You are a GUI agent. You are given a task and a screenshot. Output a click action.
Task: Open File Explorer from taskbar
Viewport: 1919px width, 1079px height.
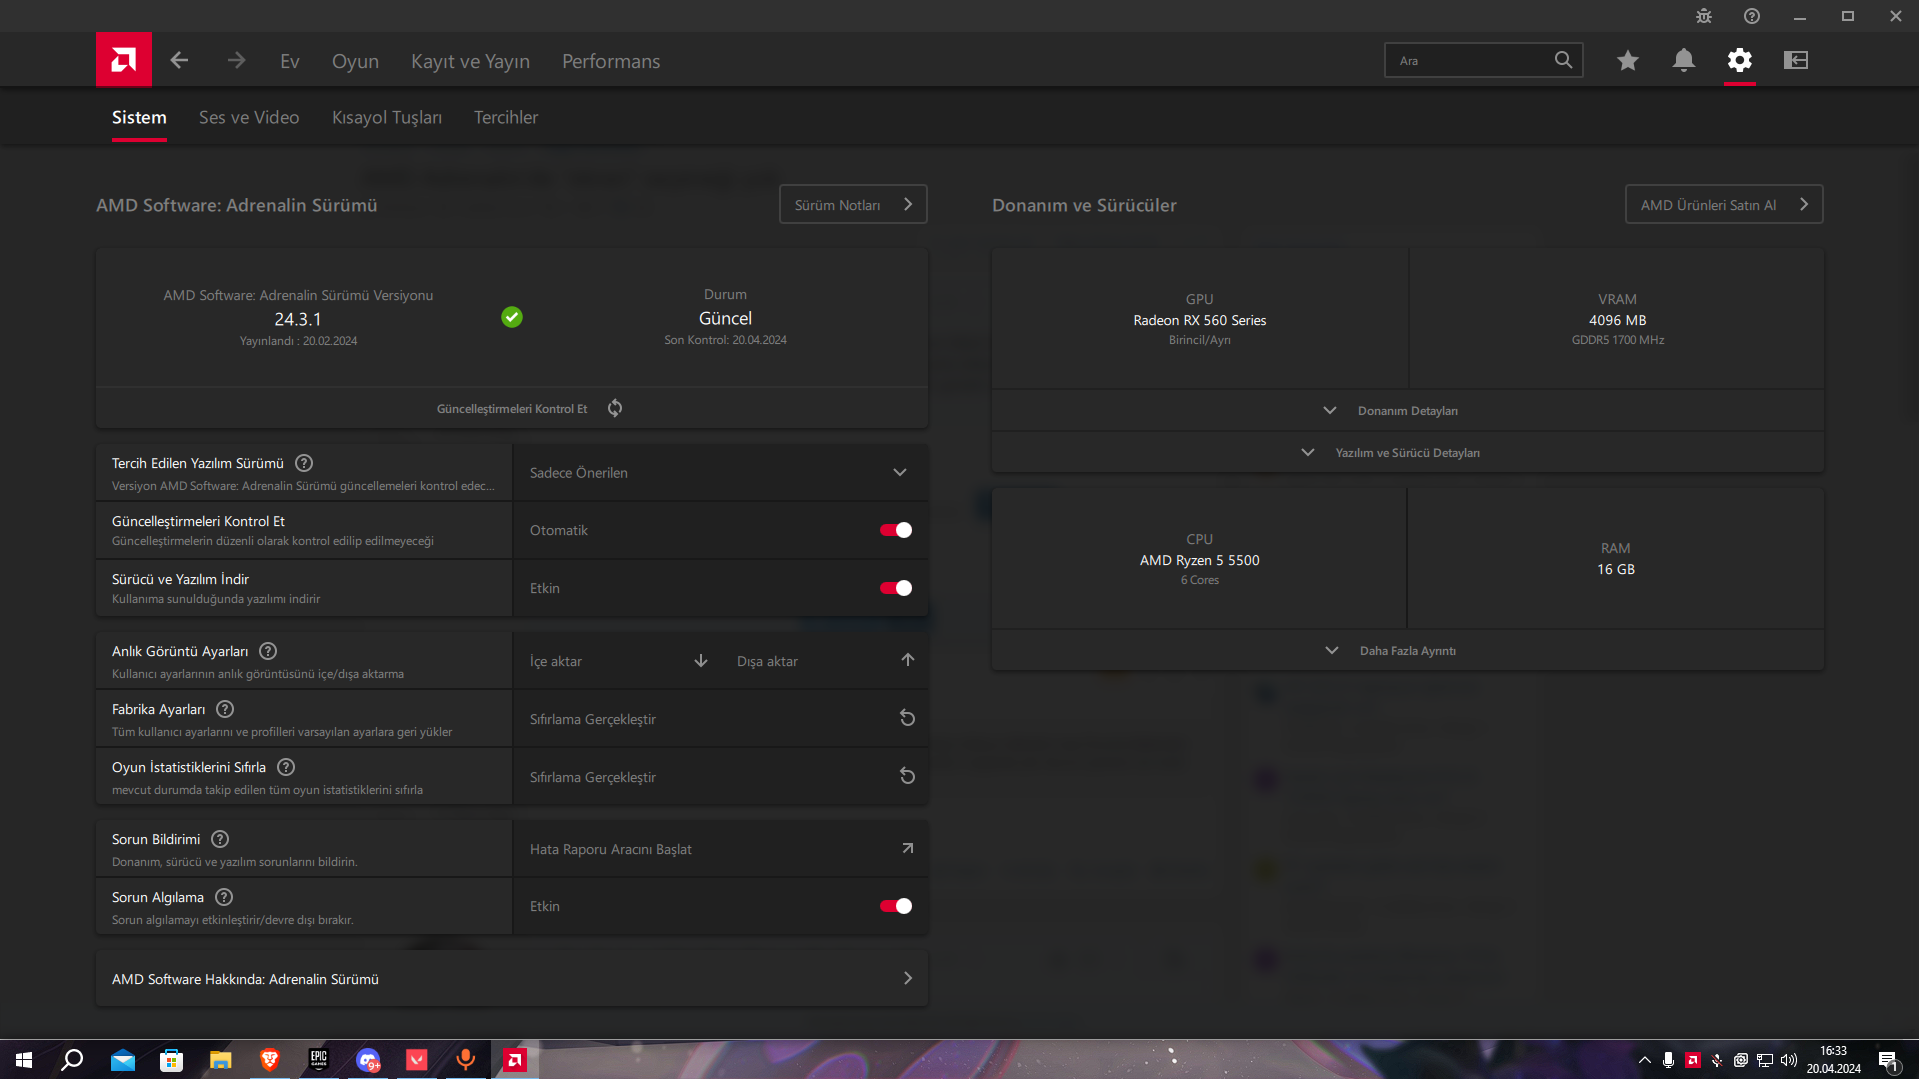[220, 1060]
